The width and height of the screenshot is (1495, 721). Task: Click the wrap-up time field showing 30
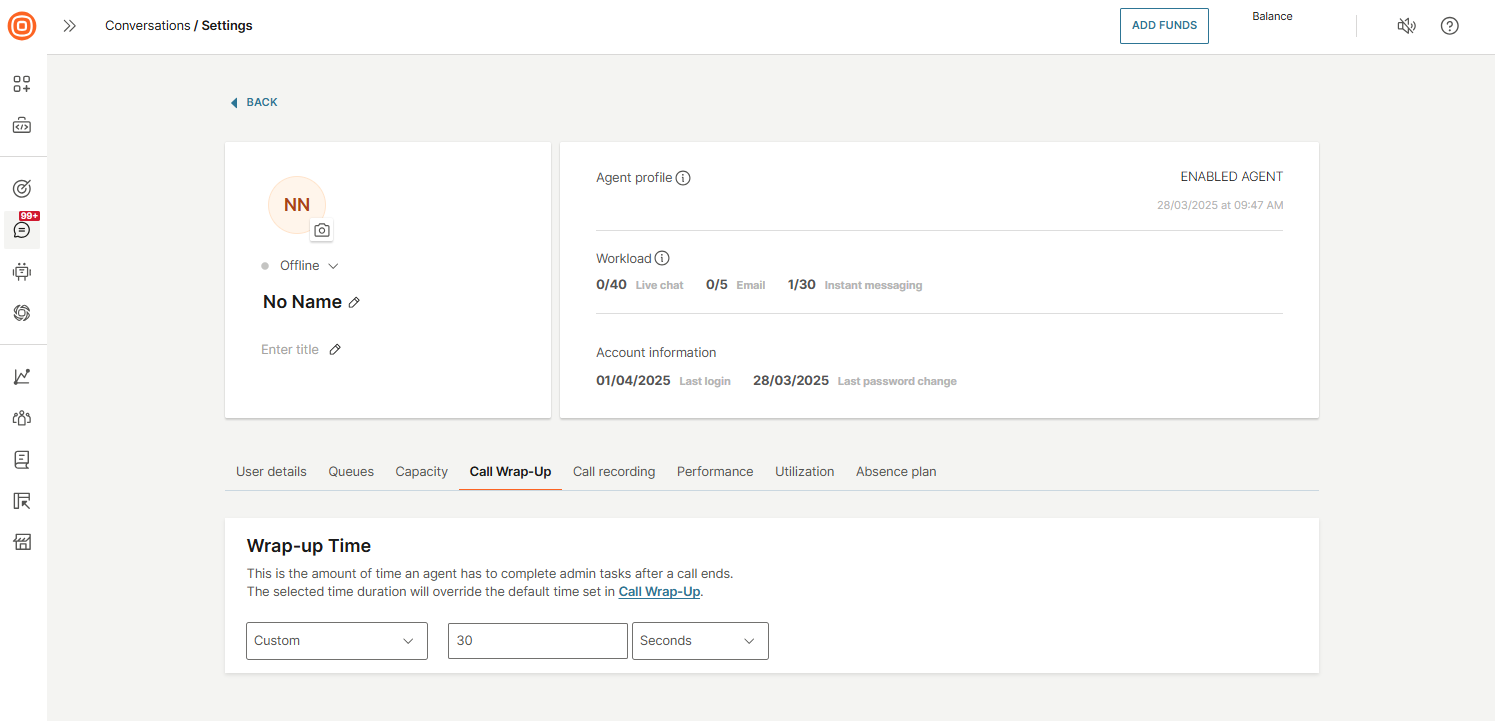point(538,641)
